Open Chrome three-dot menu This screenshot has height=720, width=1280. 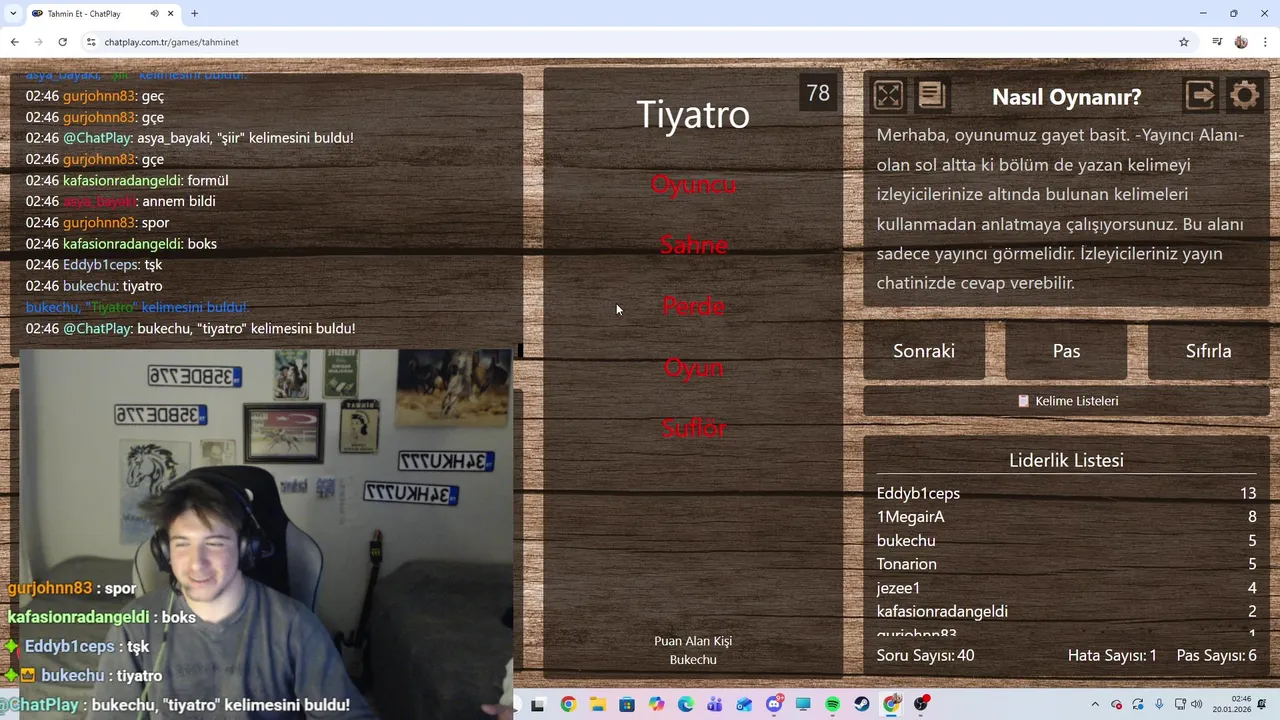(1265, 42)
